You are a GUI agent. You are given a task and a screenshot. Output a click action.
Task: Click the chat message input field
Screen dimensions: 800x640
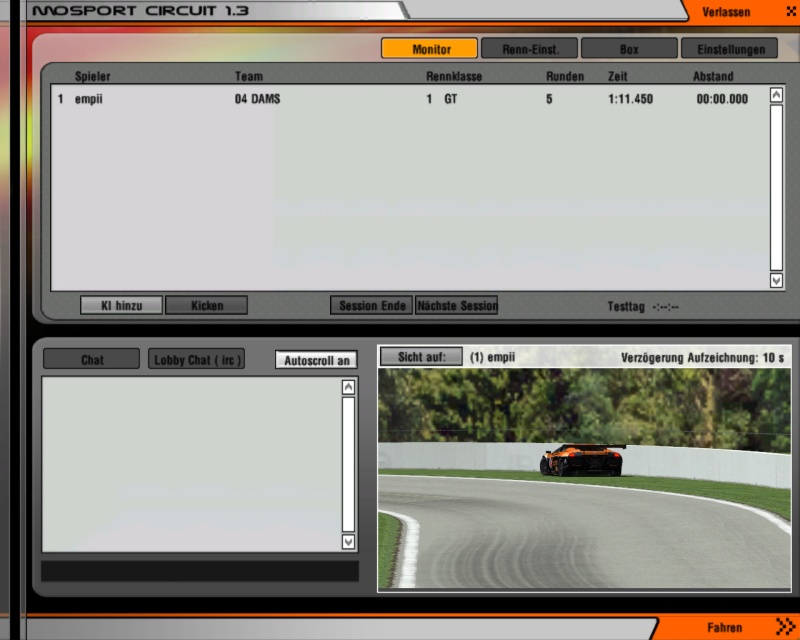pos(199,571)
